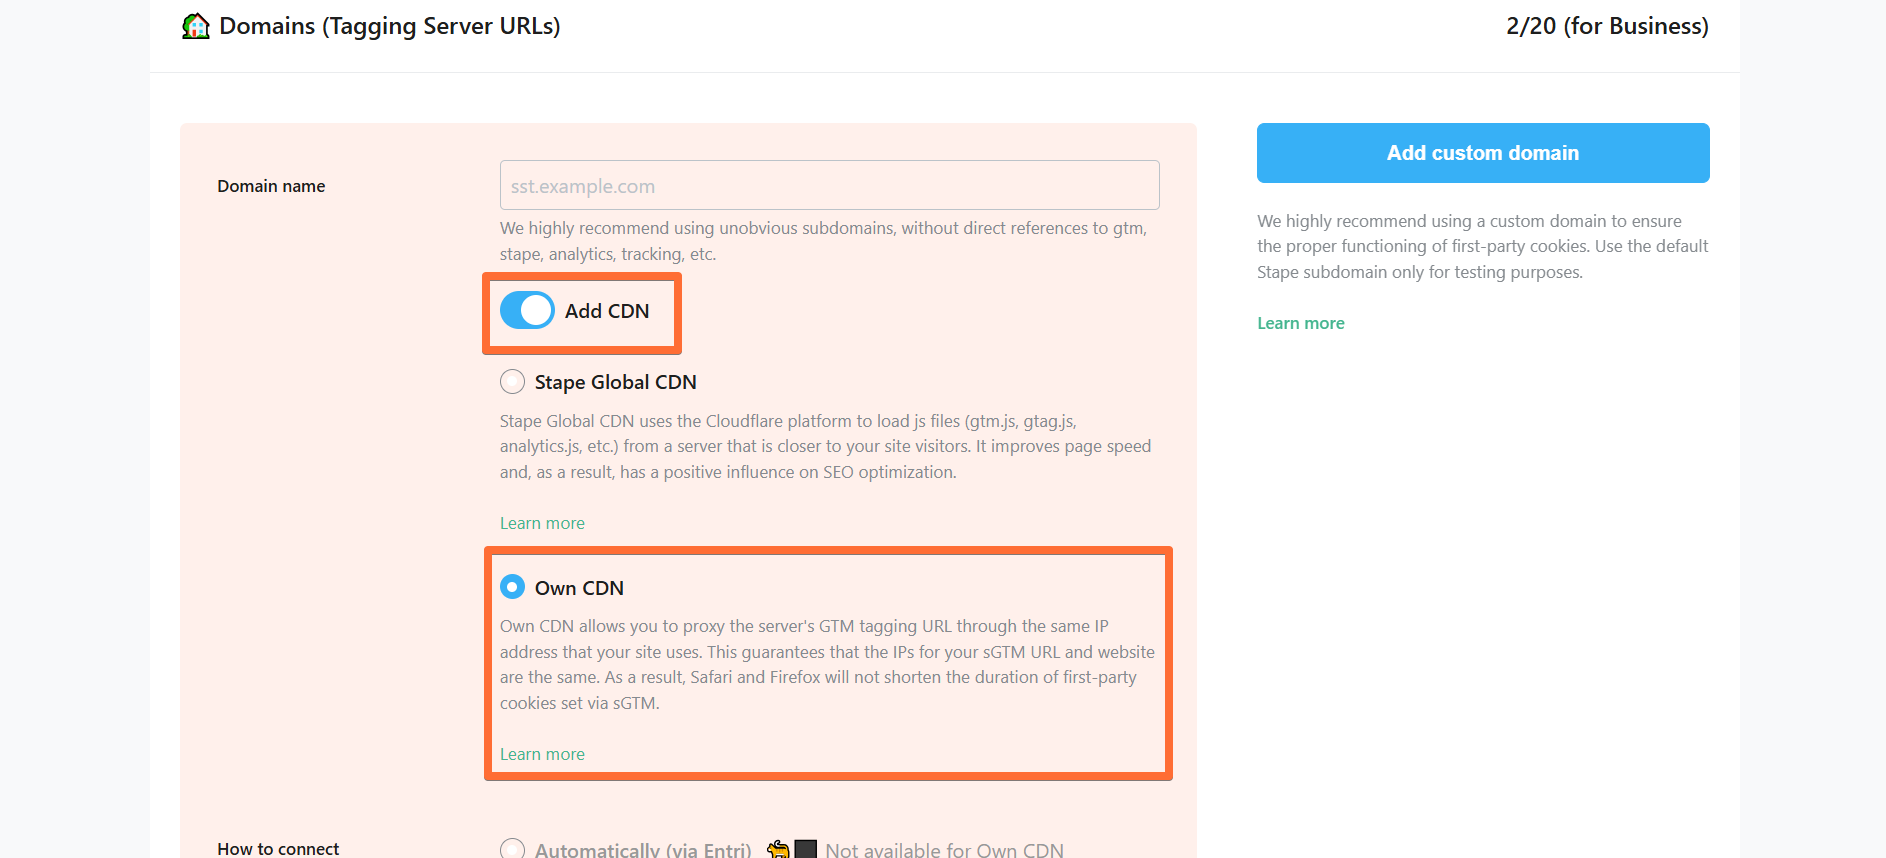1886x858 pixels.
Task: Toggle the Add CDN switch
Action: click(527, 310)
